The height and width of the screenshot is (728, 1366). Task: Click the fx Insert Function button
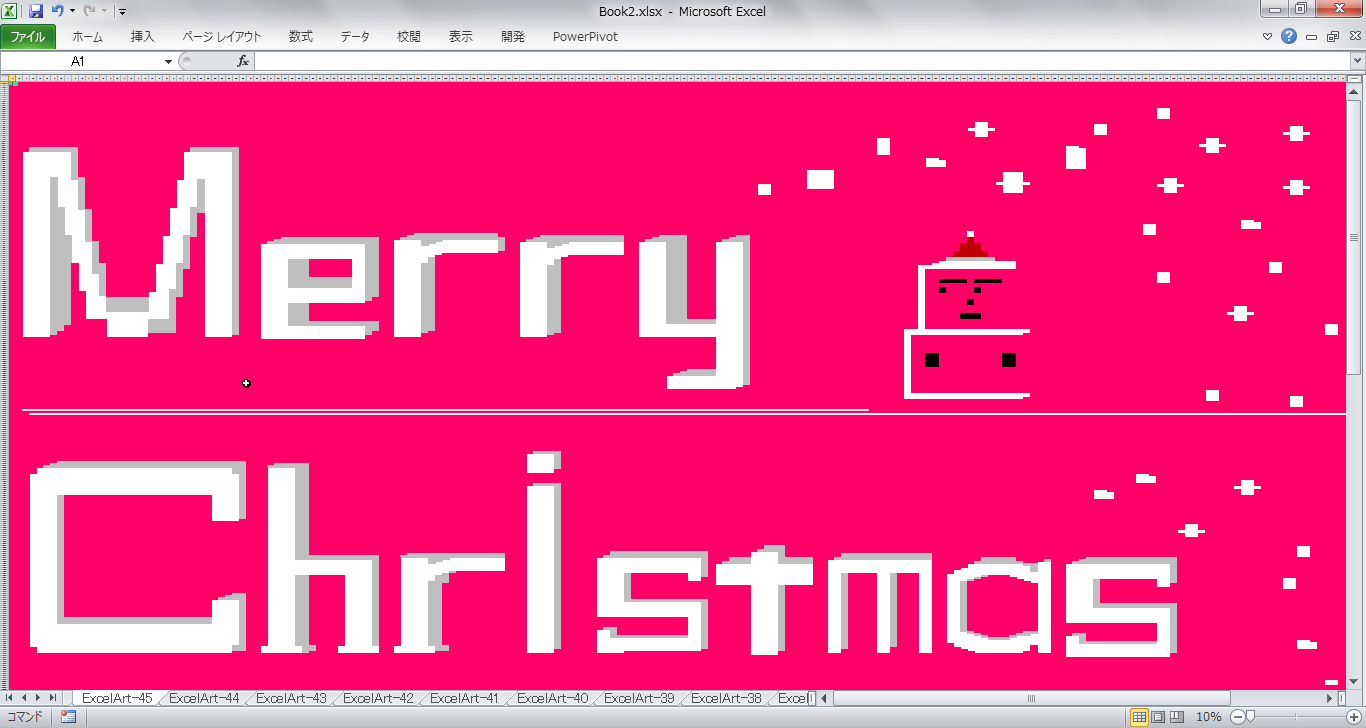(x=242, y=61)
